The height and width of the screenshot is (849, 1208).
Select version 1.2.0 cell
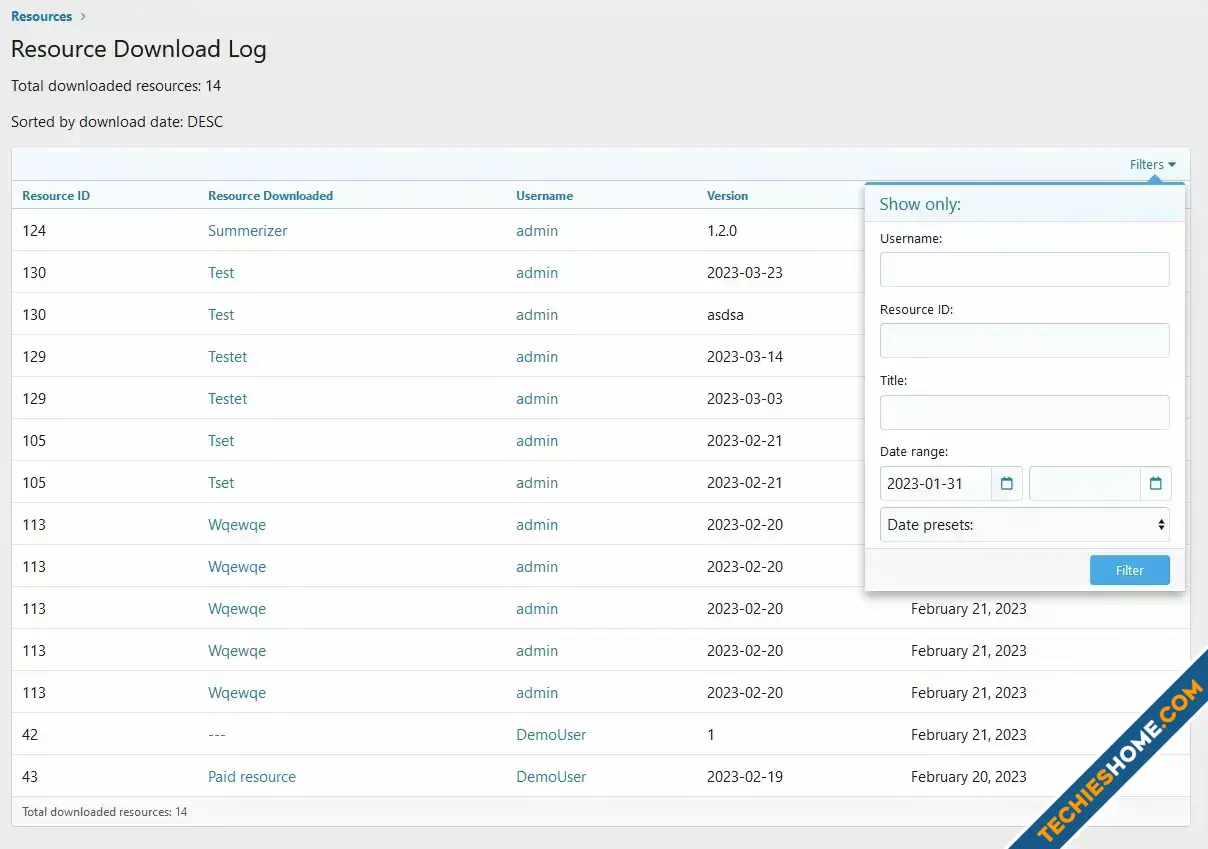coord(722,231)
